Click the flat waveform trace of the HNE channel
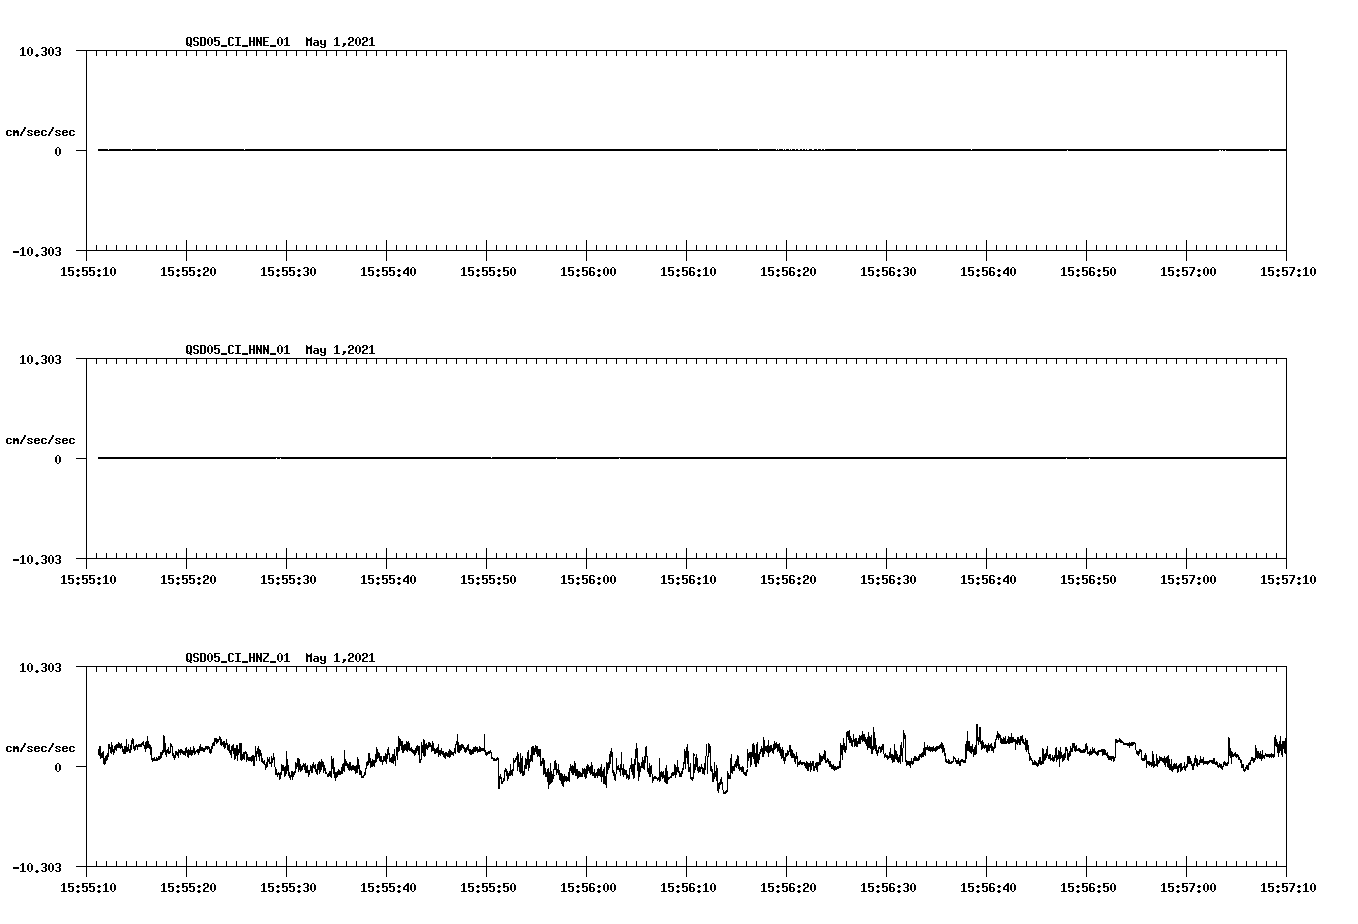 [x=600, y=151]
